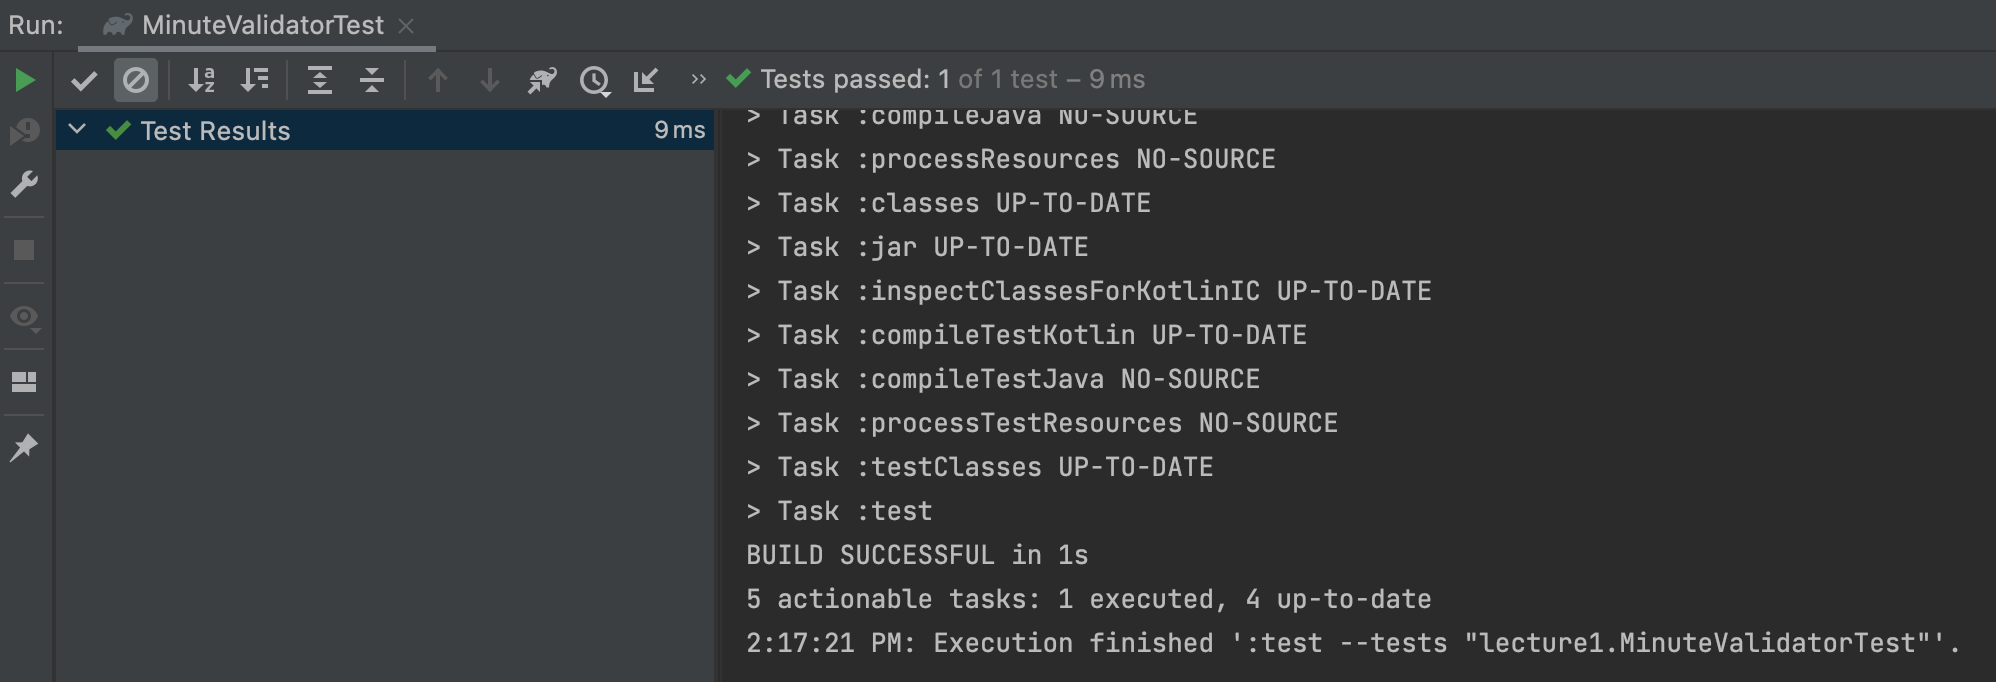This screenshot has height=682, width=1996.
Task: Pin the tab with pushpin icon
Action: coord(24,448)
